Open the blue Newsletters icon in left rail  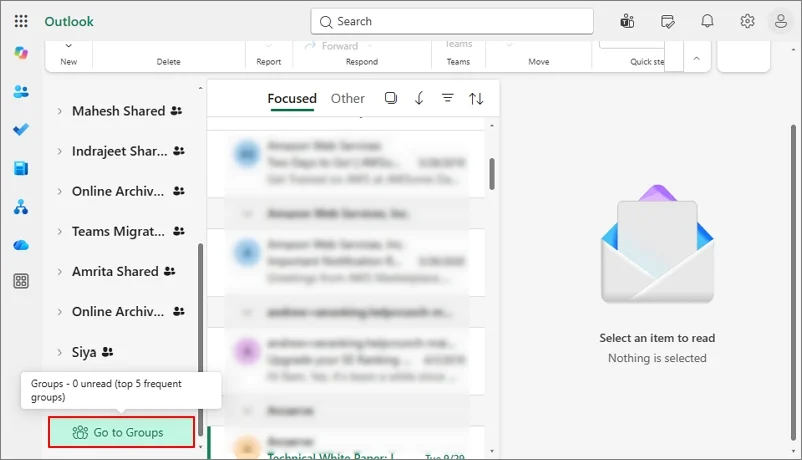tap(21, 168)
